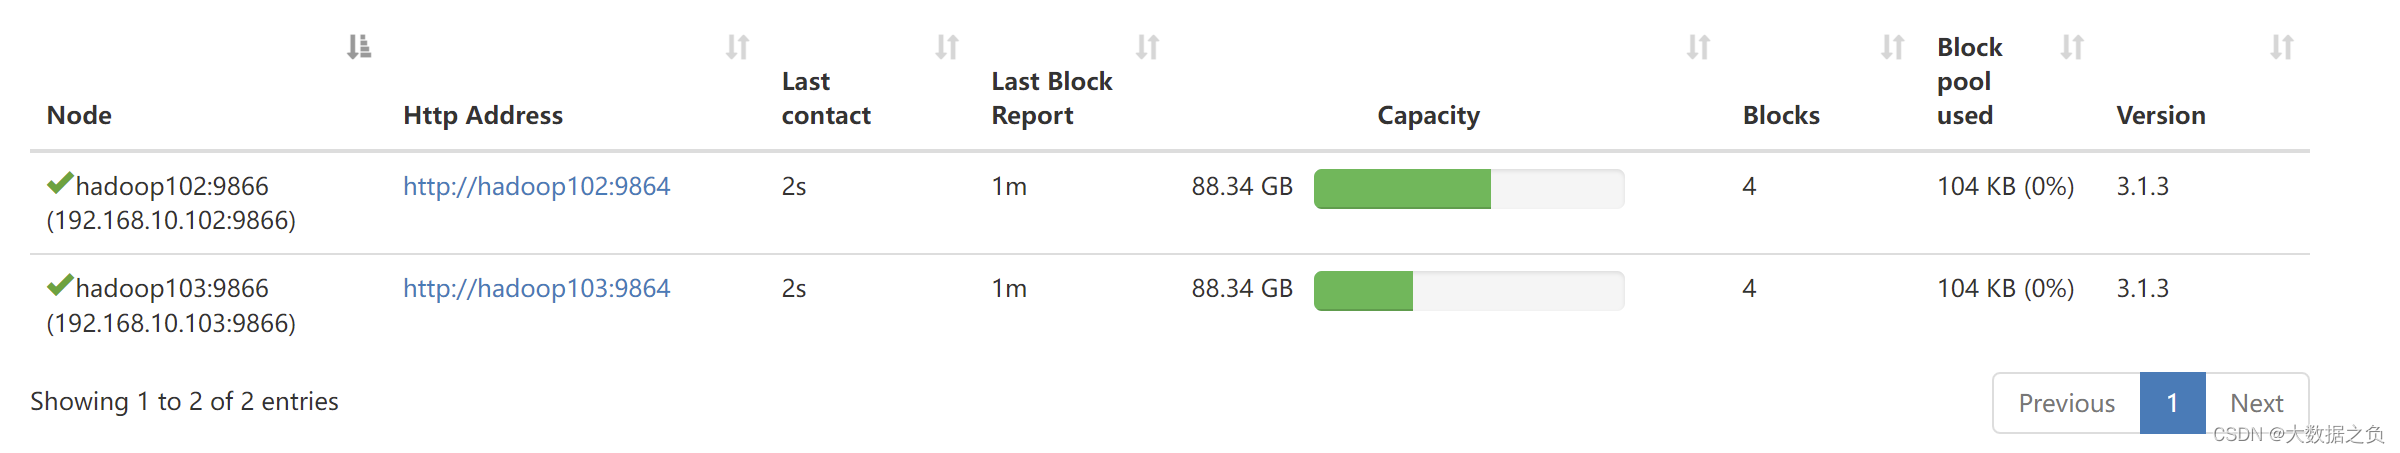This screenshot has width=2400, height=453.
Task: Click the Capacity column sort icon
Action: pyautogui.click(x=1699, y=47)
